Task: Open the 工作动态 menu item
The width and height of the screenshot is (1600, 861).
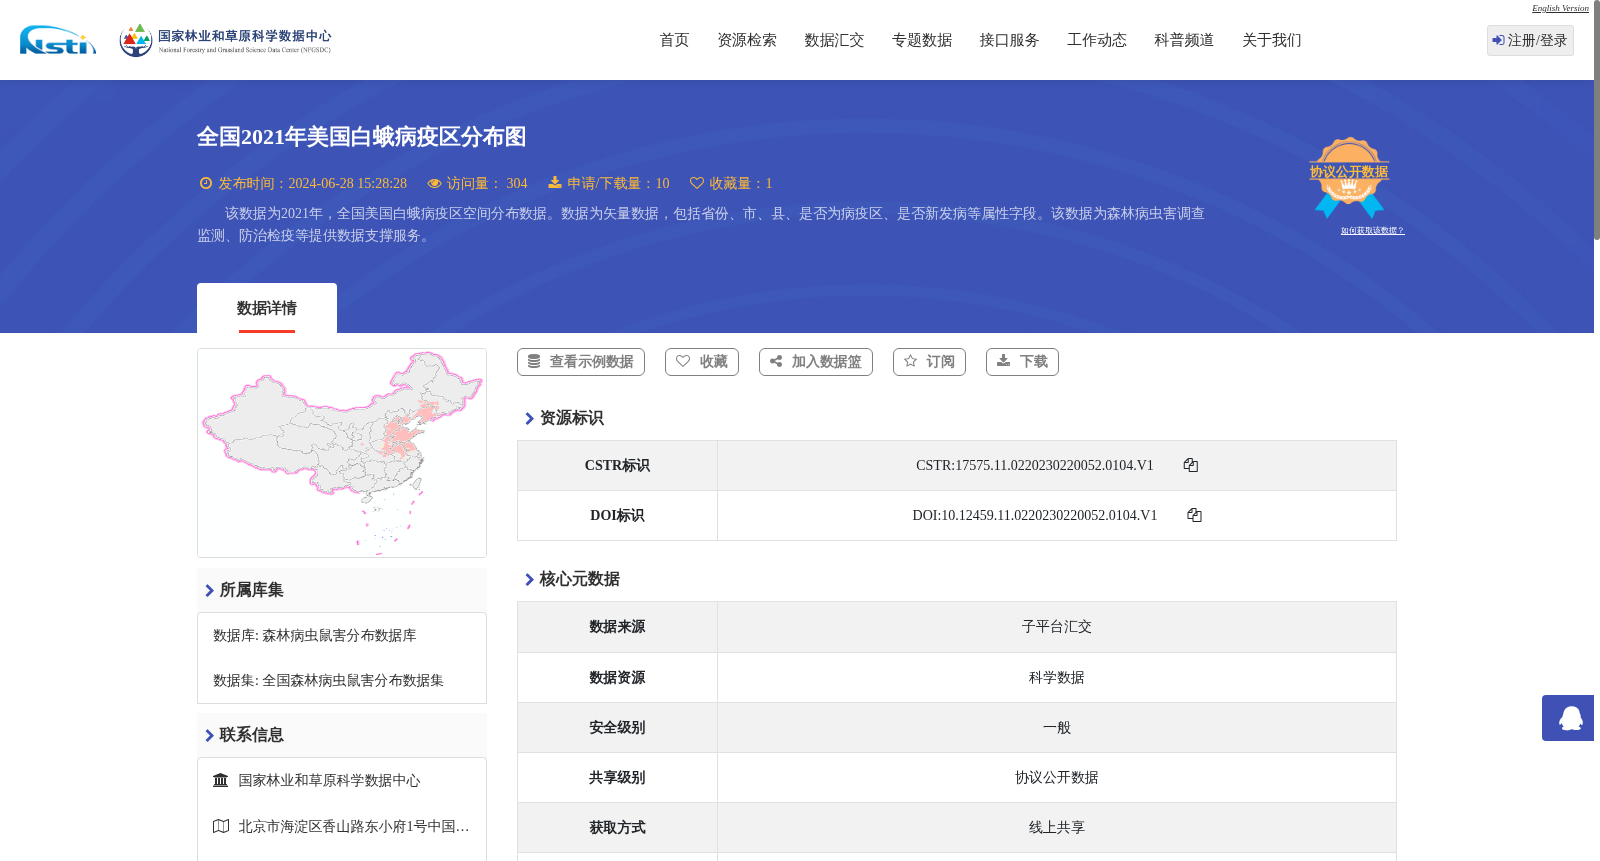Action: [x=1097, y=40]
